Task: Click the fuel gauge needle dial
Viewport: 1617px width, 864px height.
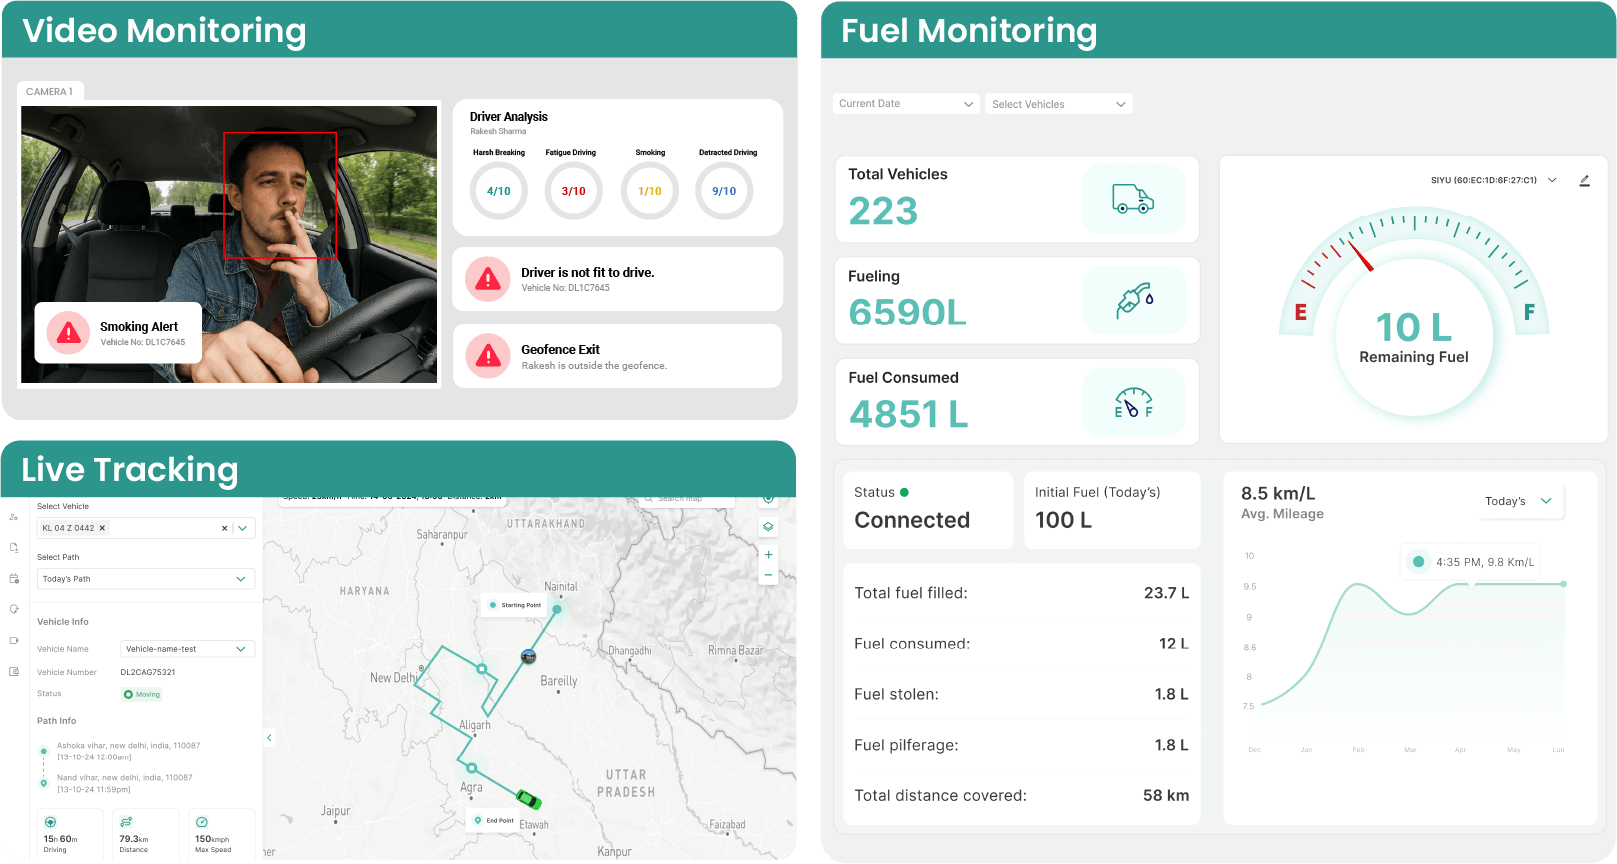Action: [x=1360, y=255]
